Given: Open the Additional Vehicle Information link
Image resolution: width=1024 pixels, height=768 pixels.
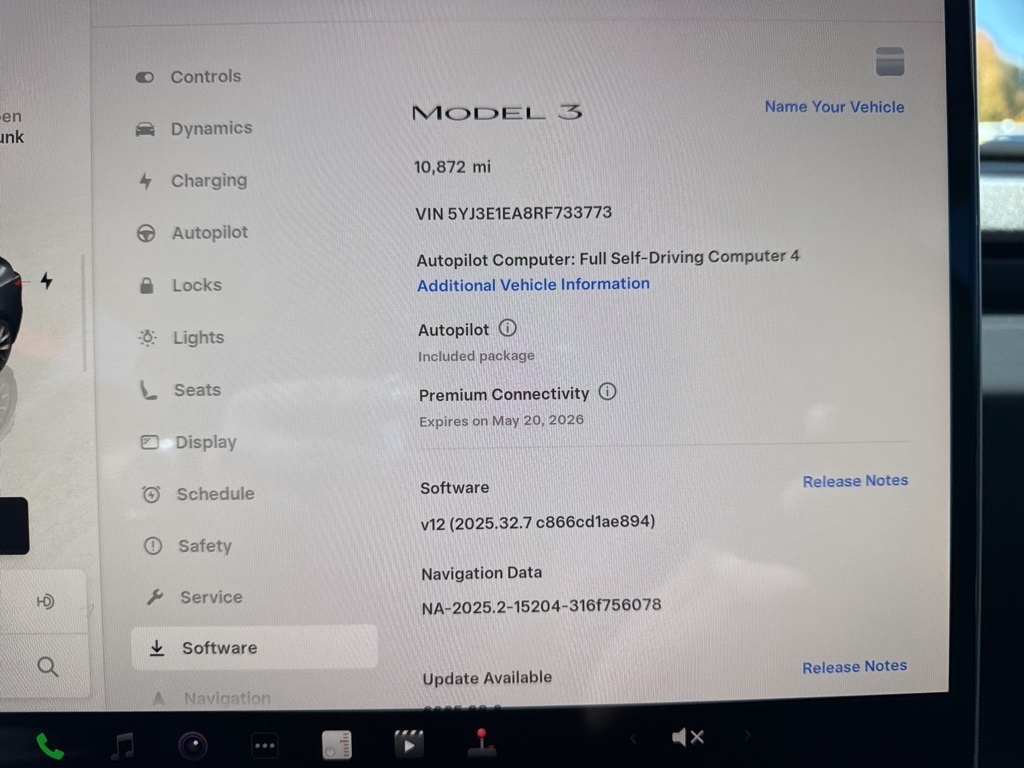Looking at the screenshot, I should pos(533,285).
